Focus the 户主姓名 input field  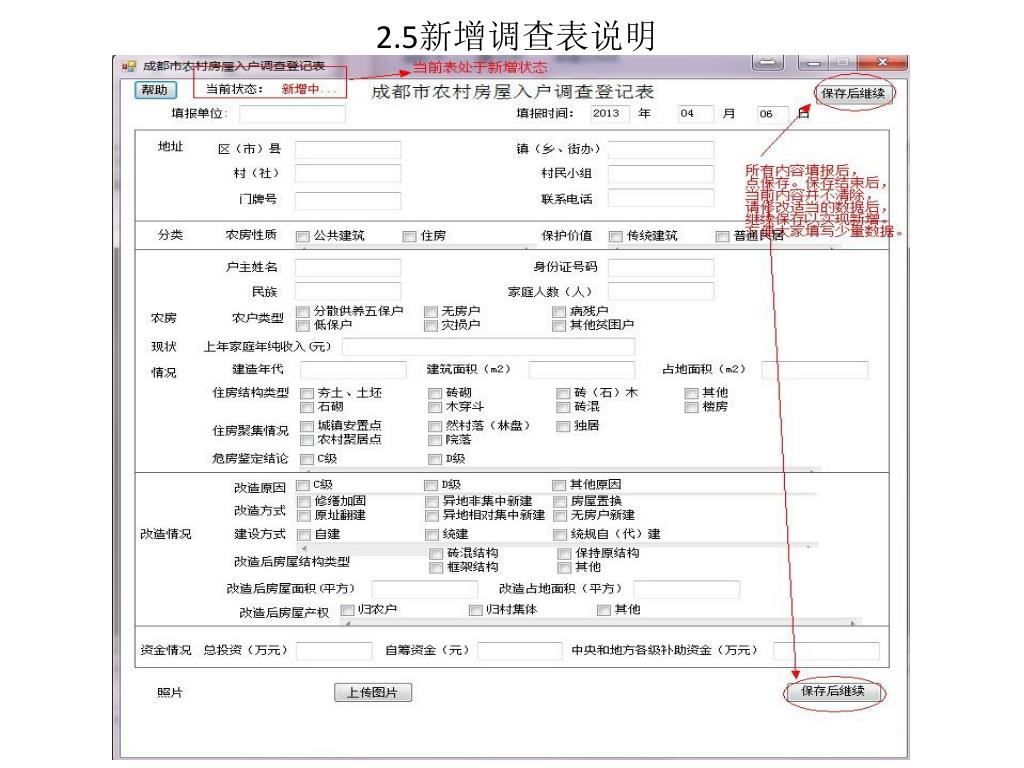(347, 268)
